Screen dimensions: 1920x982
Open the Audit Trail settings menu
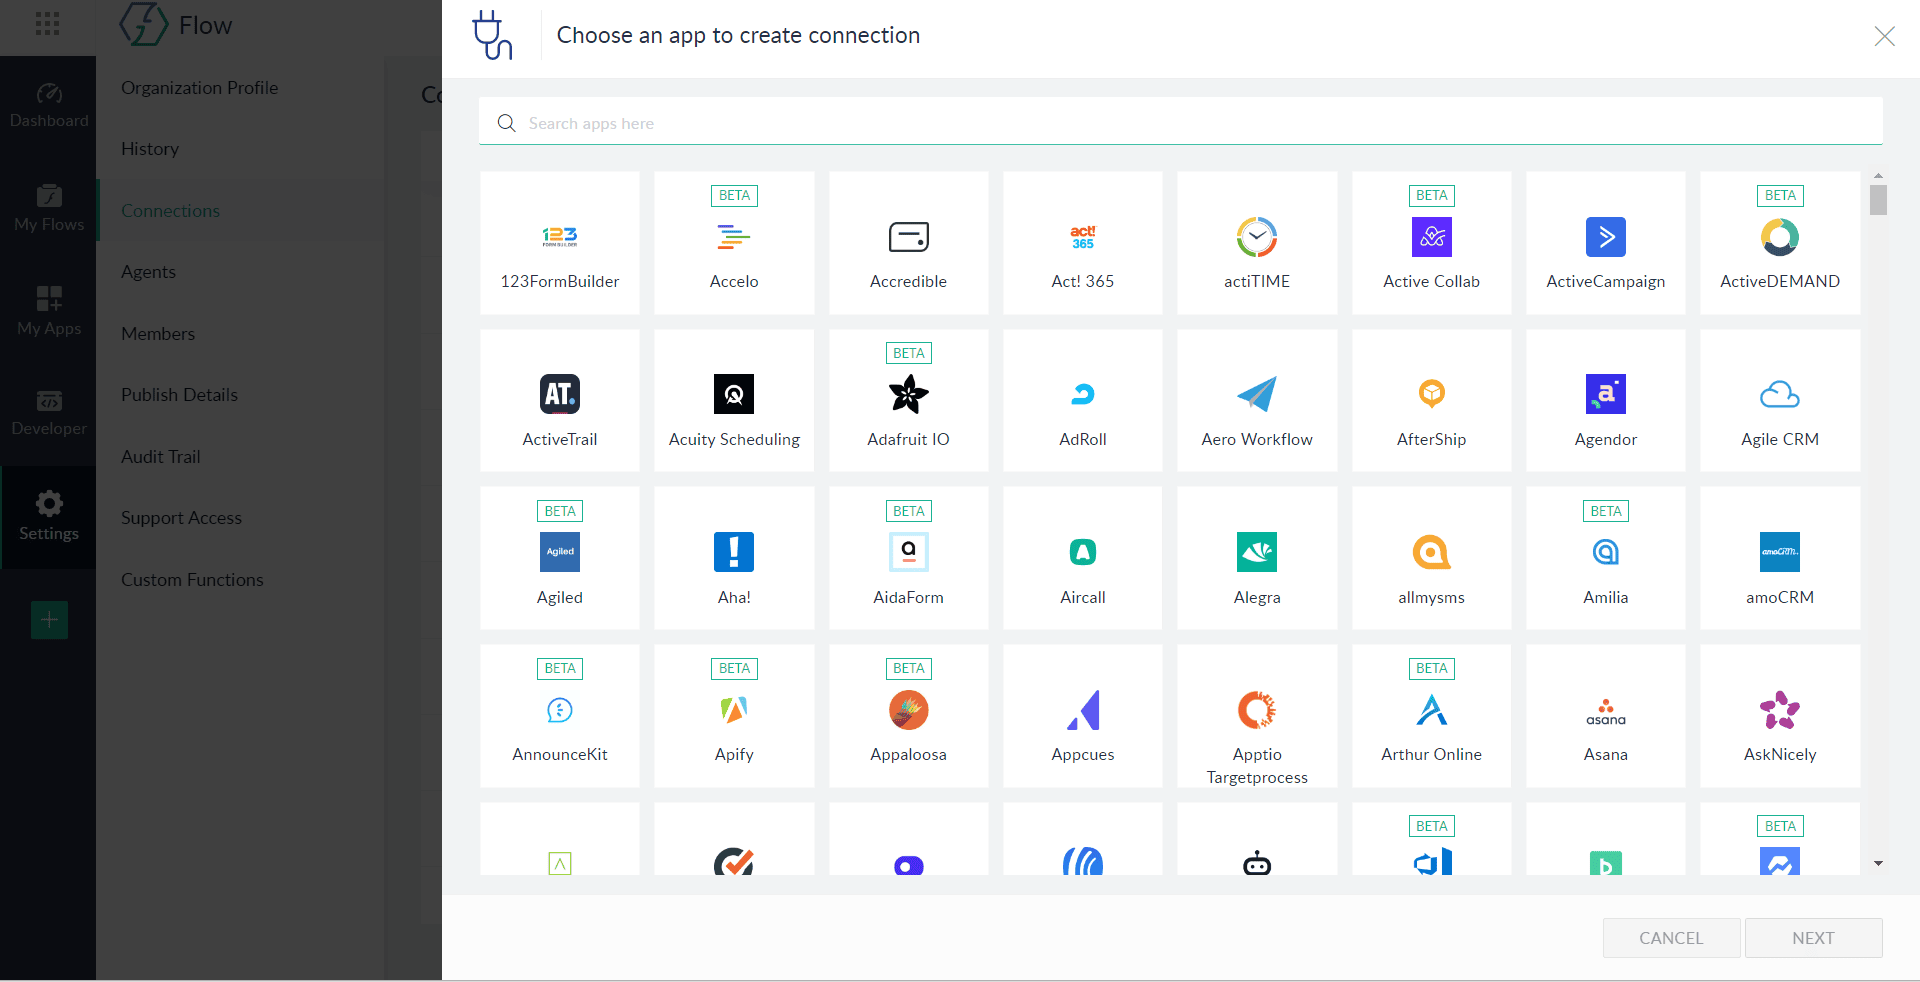(161, 457)
